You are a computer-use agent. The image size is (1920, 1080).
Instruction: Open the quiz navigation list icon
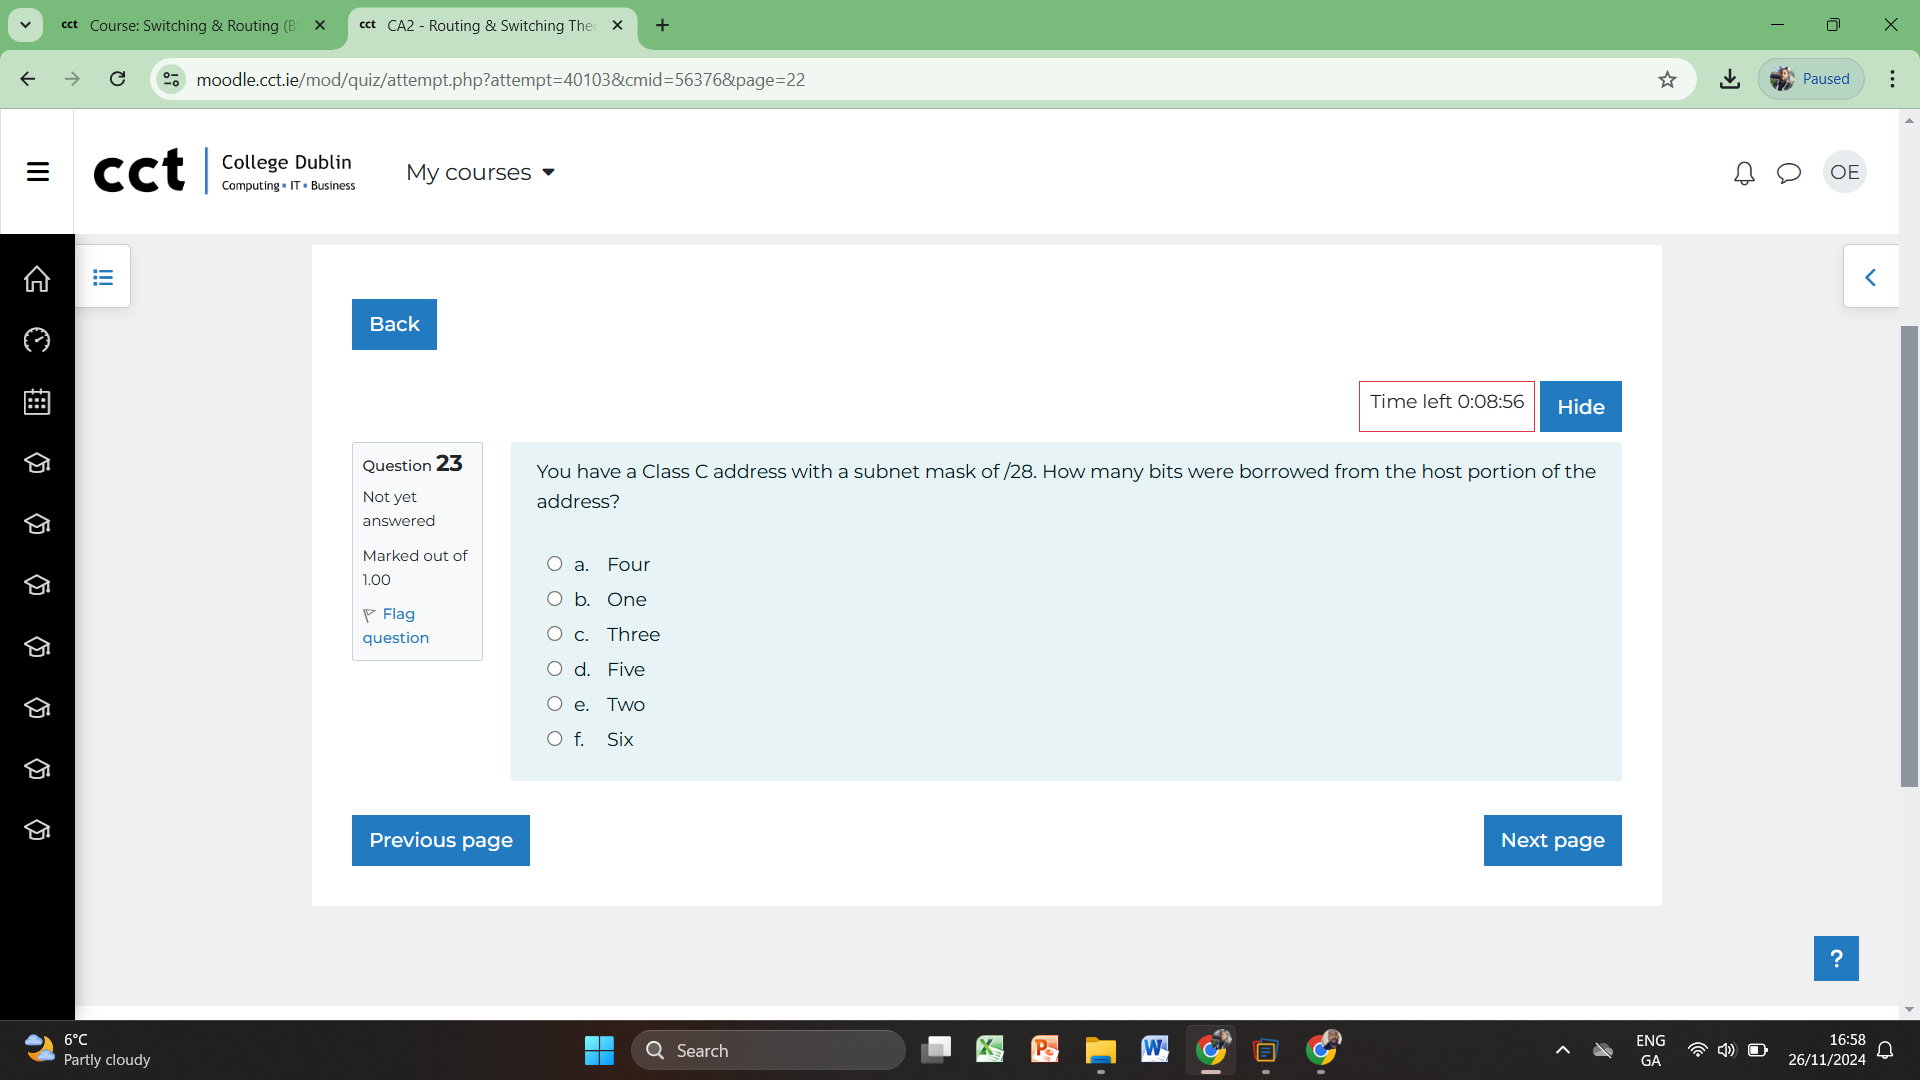click(x=103, y=277)
